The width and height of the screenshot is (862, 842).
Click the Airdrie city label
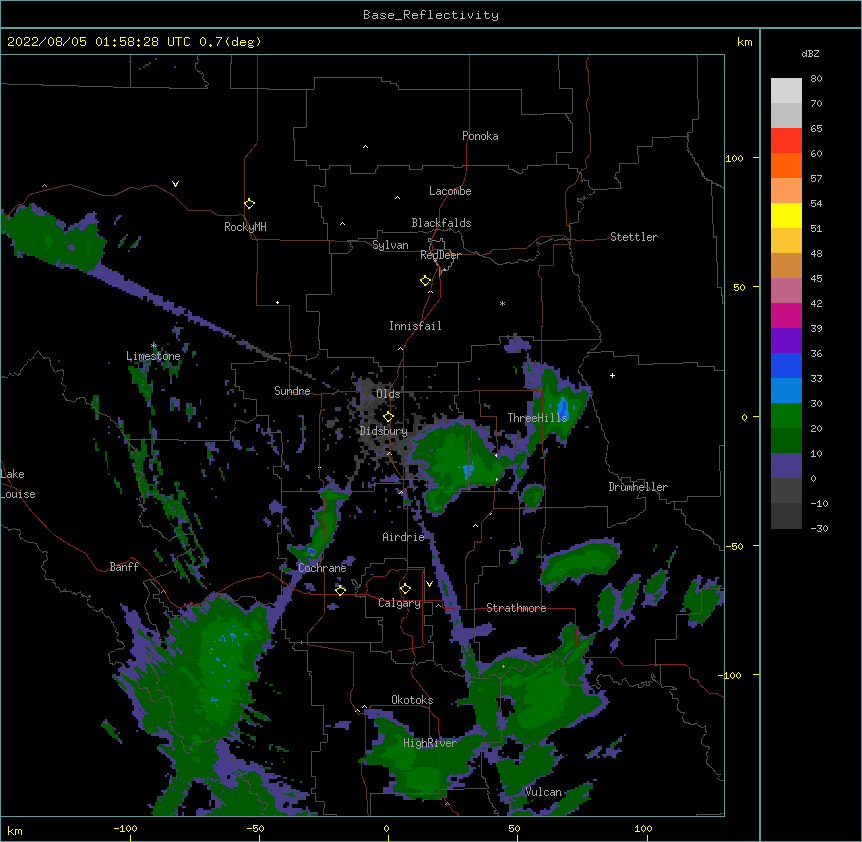(x=404, y=537)
